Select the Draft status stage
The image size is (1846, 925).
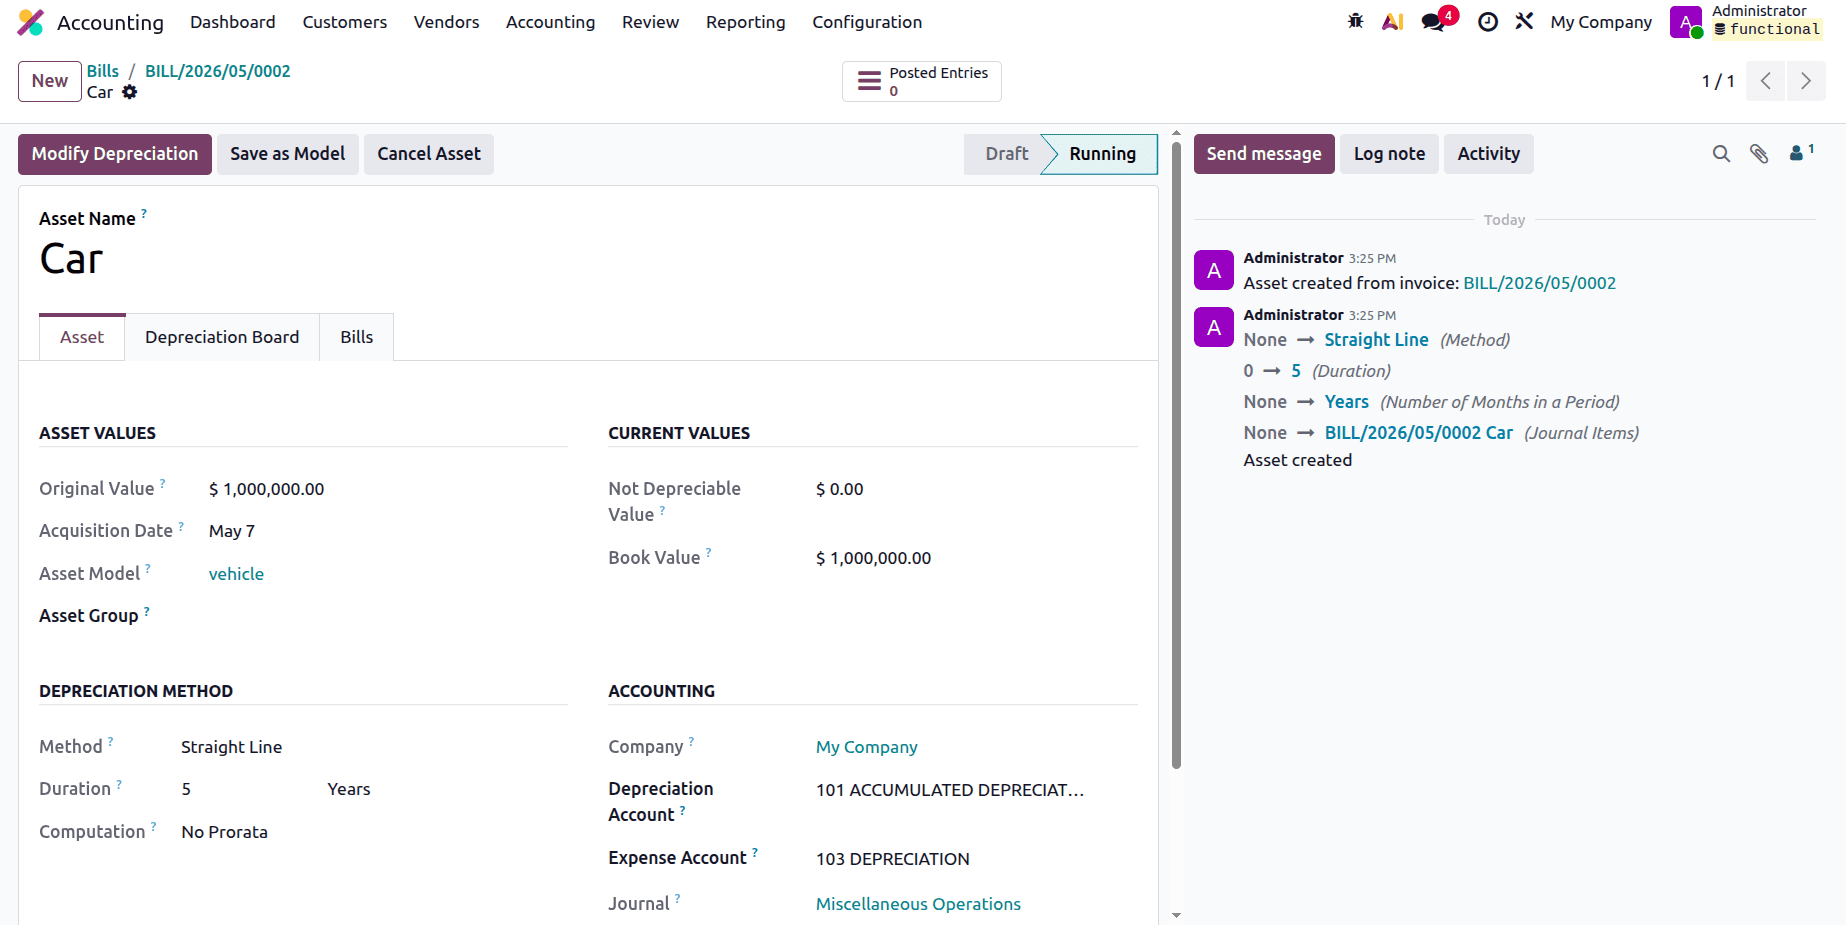(x=1004, y=154)
